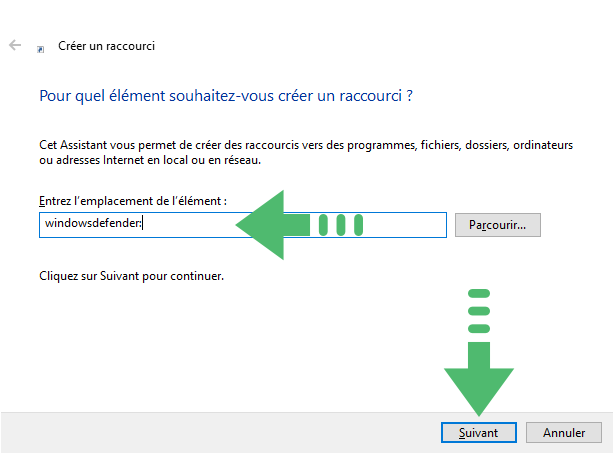Cancel the wizard with Annuler

click(564, 432)
